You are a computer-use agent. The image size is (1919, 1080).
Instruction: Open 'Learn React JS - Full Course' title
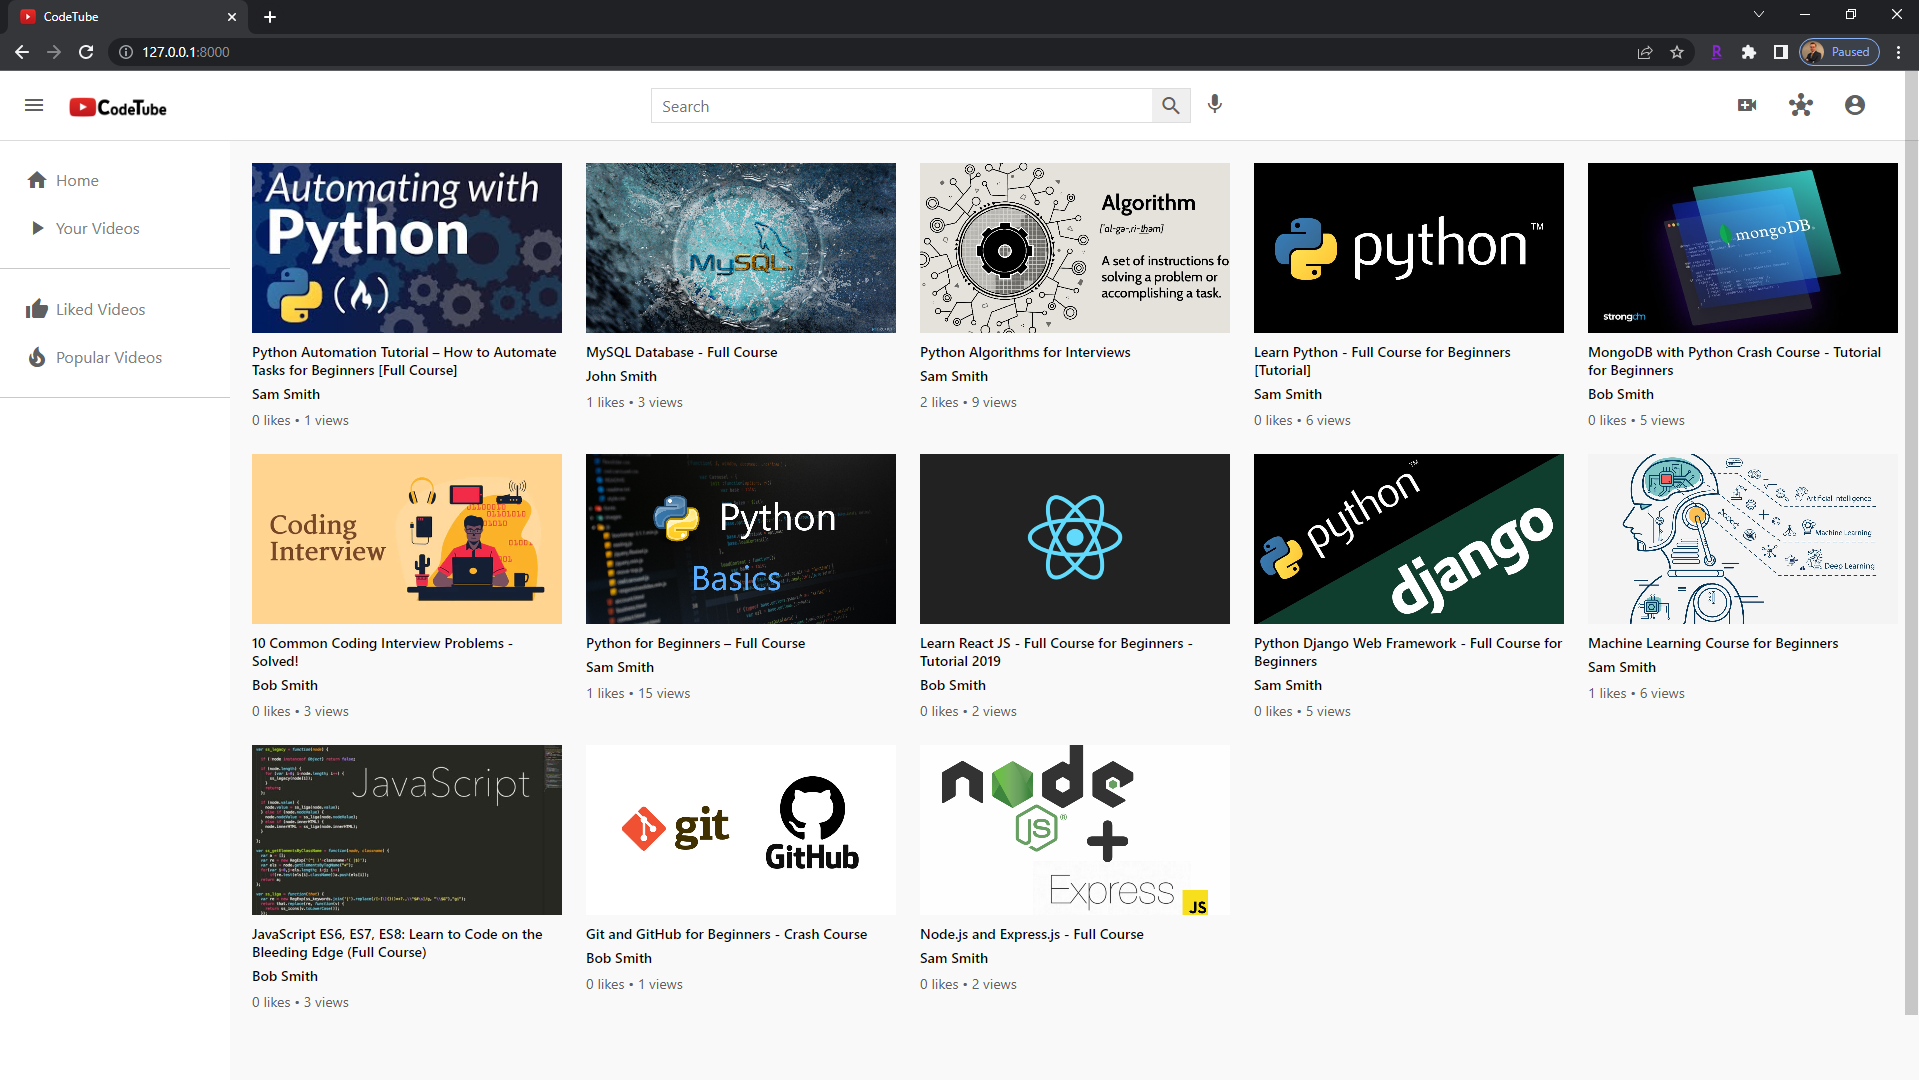tap(1056, 652)
